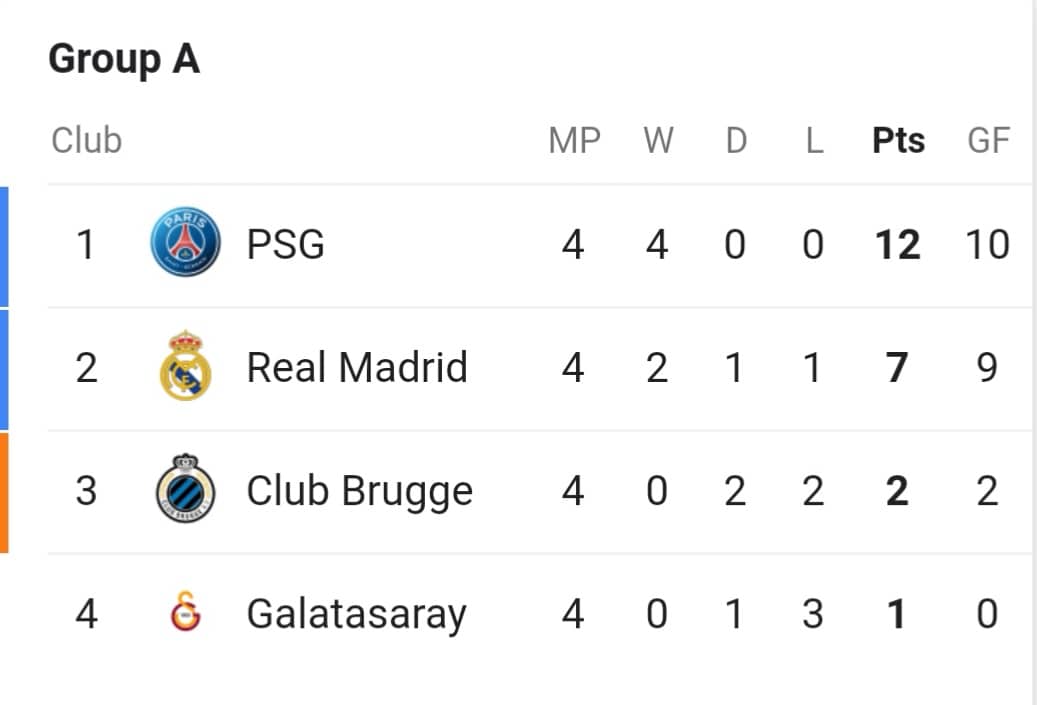Click the blue qualification bar beside PSG
Viewport: 1037px width, 705px height.
pyautogui.click(x=4, y=247)
